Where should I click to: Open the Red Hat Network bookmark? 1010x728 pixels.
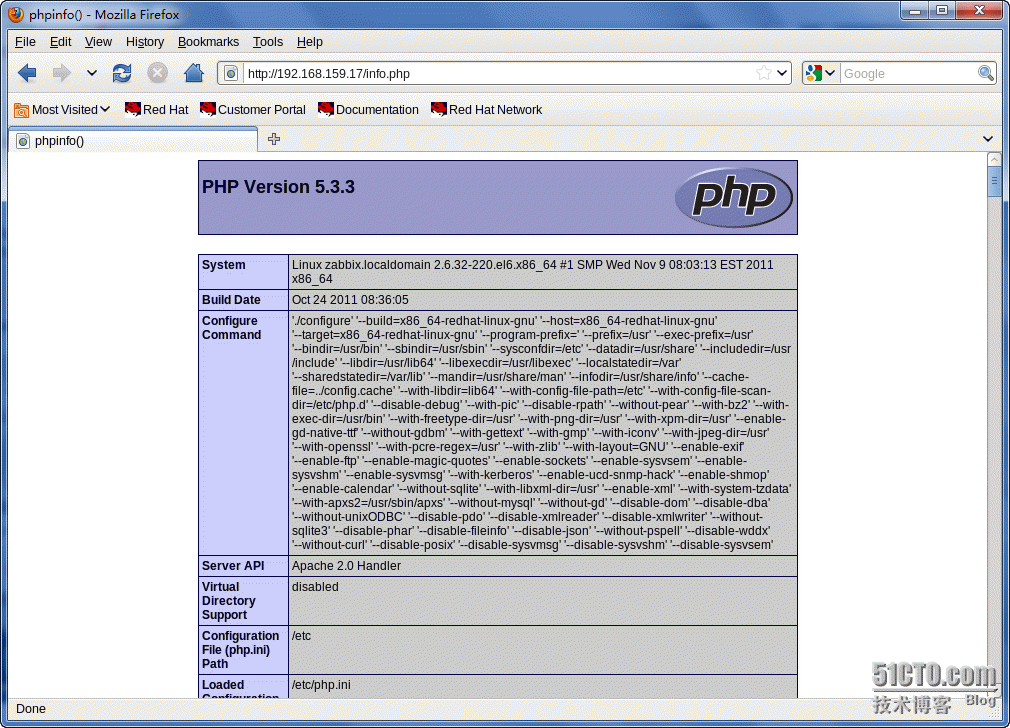(x=486, y=110)
